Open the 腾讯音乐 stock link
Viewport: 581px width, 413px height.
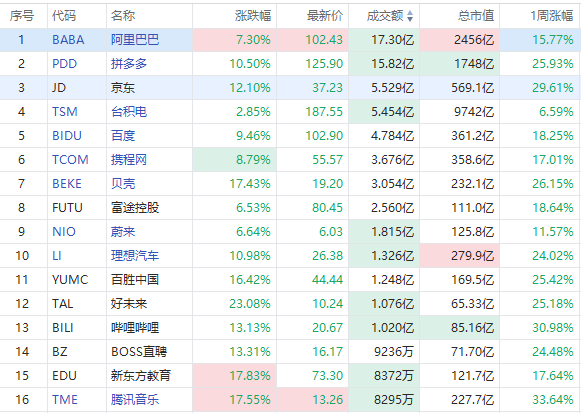135,400
